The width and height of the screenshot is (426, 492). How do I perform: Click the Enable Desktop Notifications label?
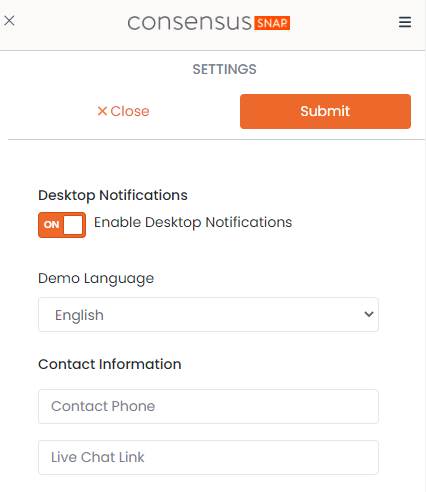(193, 222)
